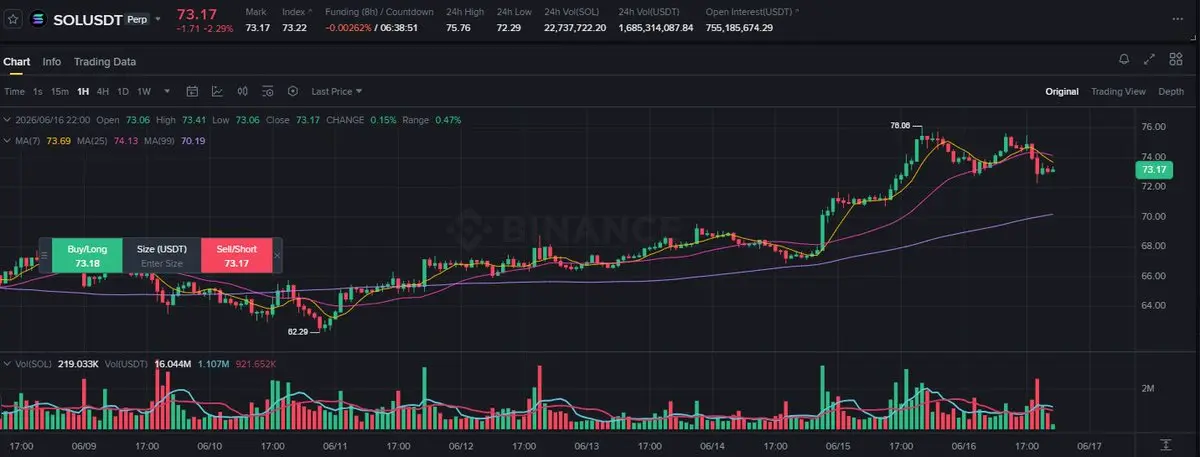Close the floating Buy/Sell order widget
This screenshot has width=1200, height=457.
(277, 255)
